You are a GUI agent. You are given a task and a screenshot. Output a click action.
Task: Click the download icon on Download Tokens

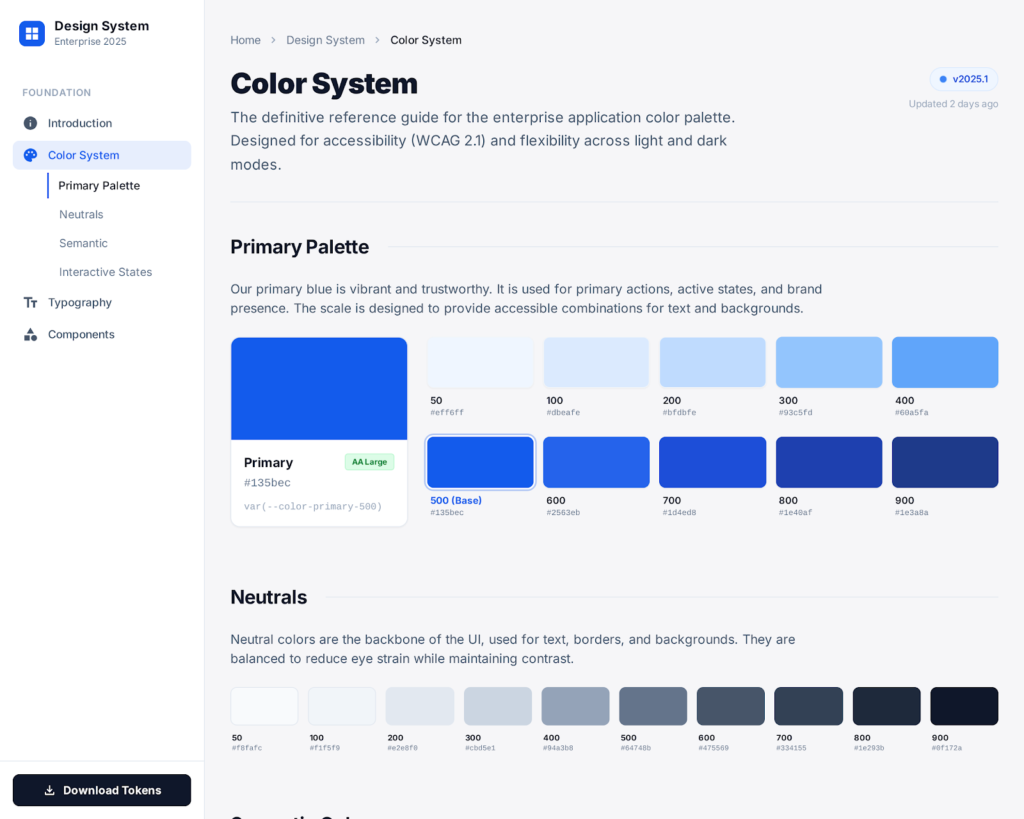[50, 790]
